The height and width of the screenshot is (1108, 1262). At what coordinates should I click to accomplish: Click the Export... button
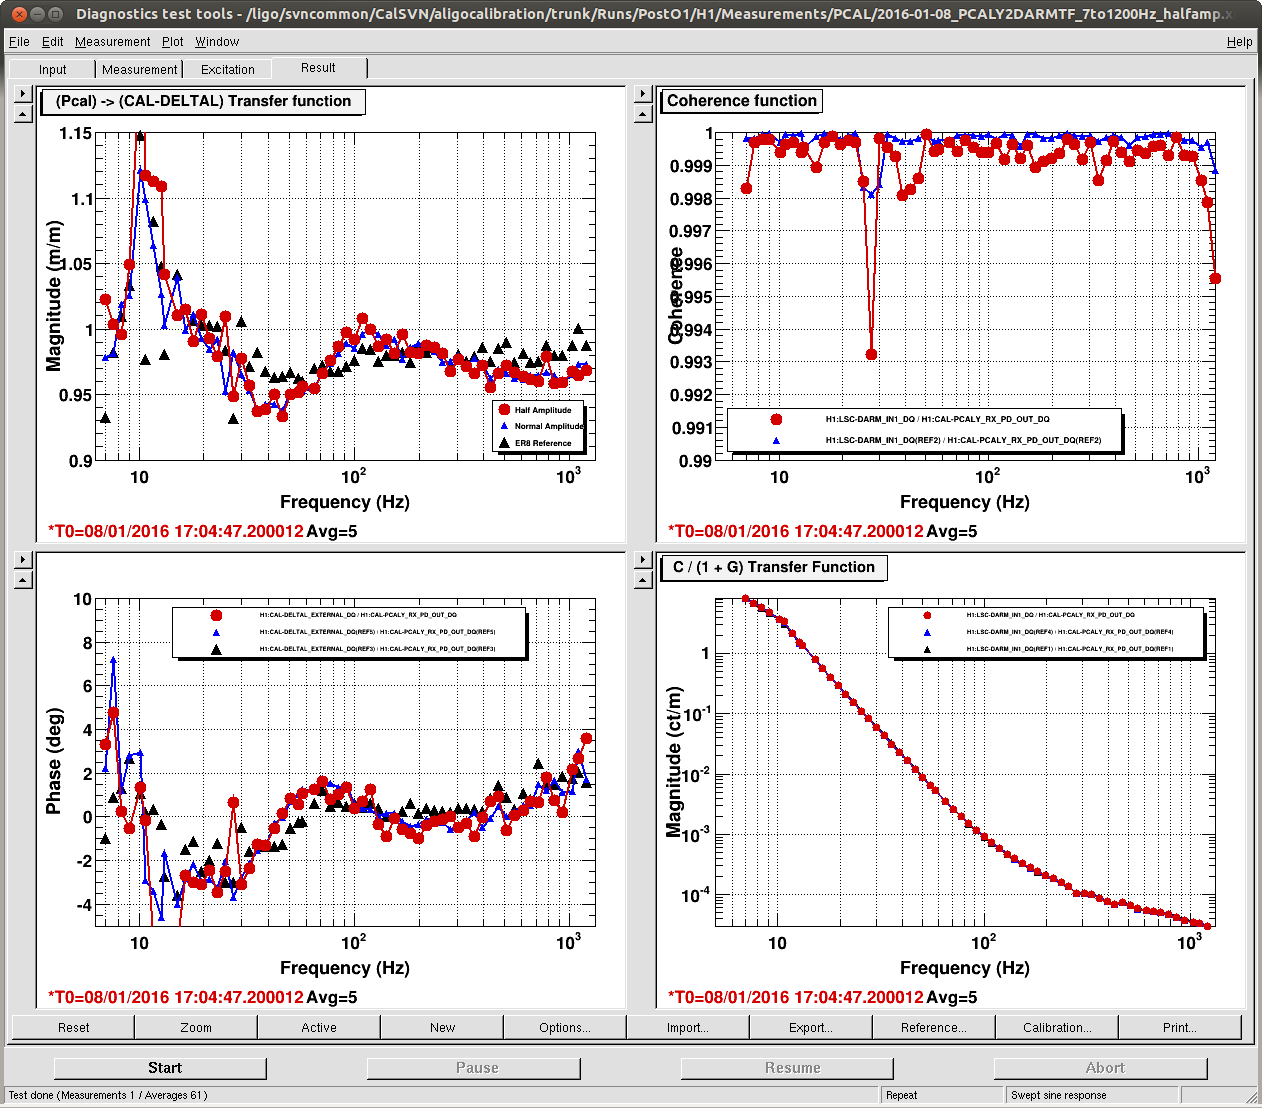coord(811,1027)
